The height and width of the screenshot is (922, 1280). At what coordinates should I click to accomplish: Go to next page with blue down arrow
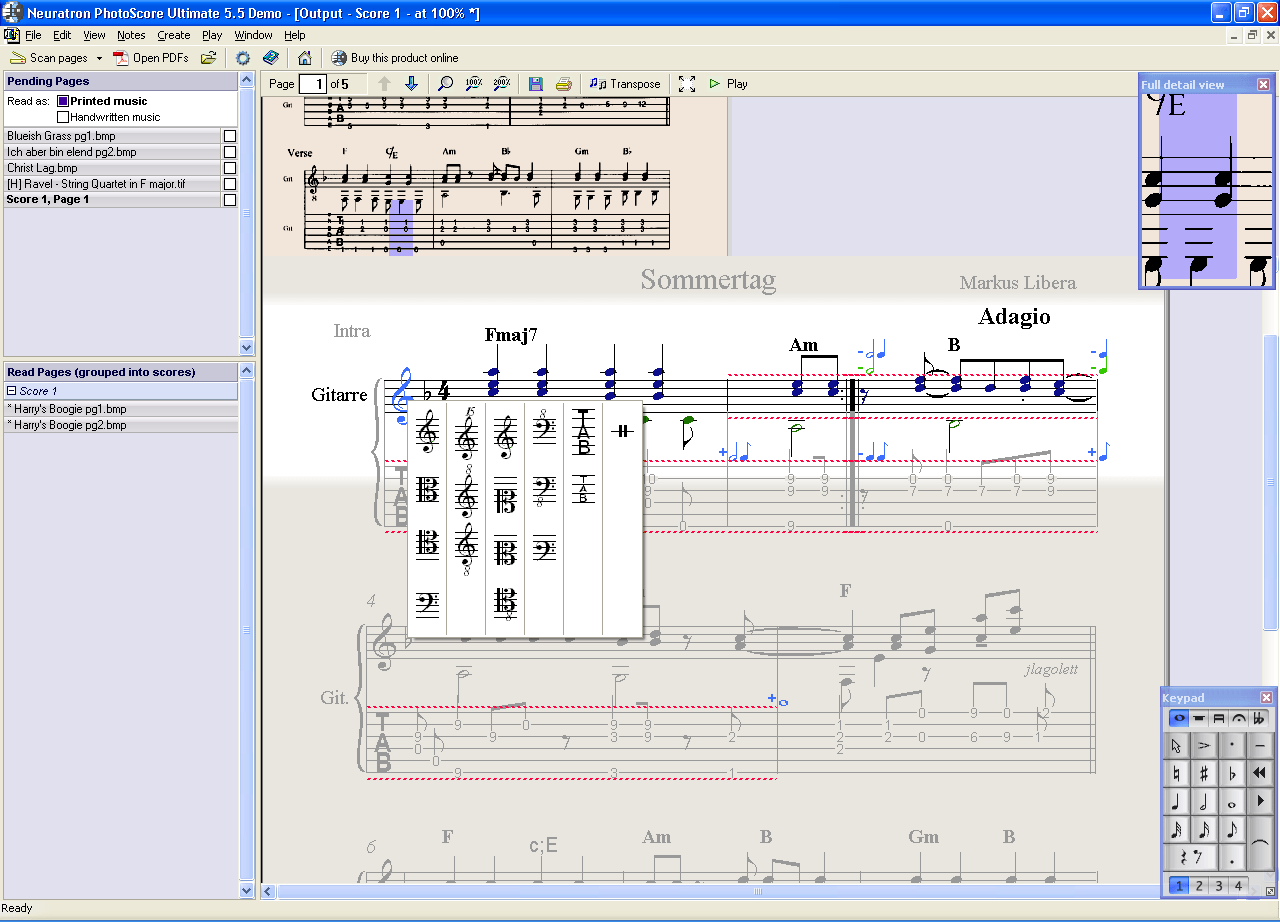[x=411, y=84]
